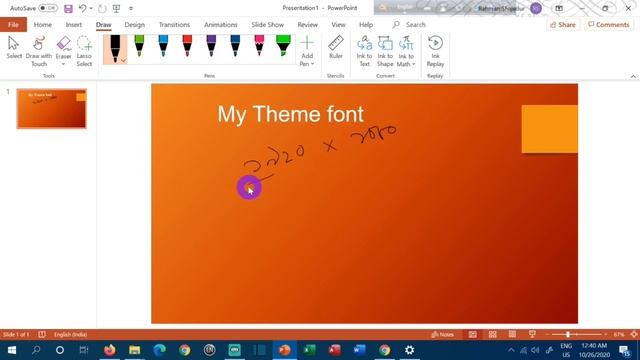
Task: Click the Search box in ribbon
Action: click(x=409, y=25)
